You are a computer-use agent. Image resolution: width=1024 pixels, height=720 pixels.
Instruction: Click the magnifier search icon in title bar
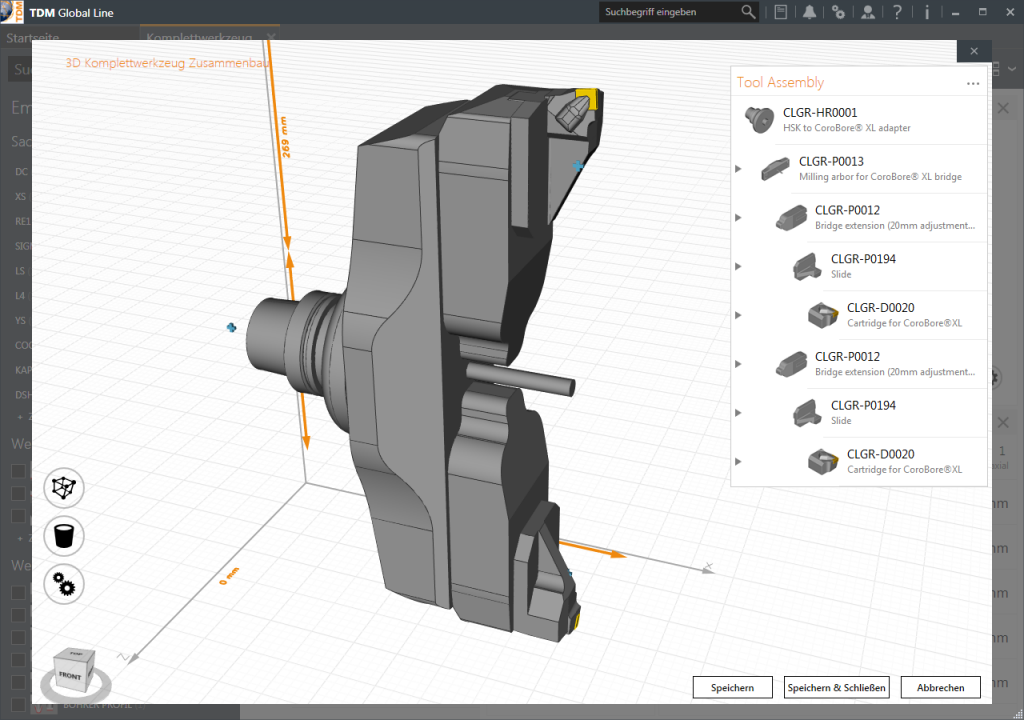coord(748,12)
